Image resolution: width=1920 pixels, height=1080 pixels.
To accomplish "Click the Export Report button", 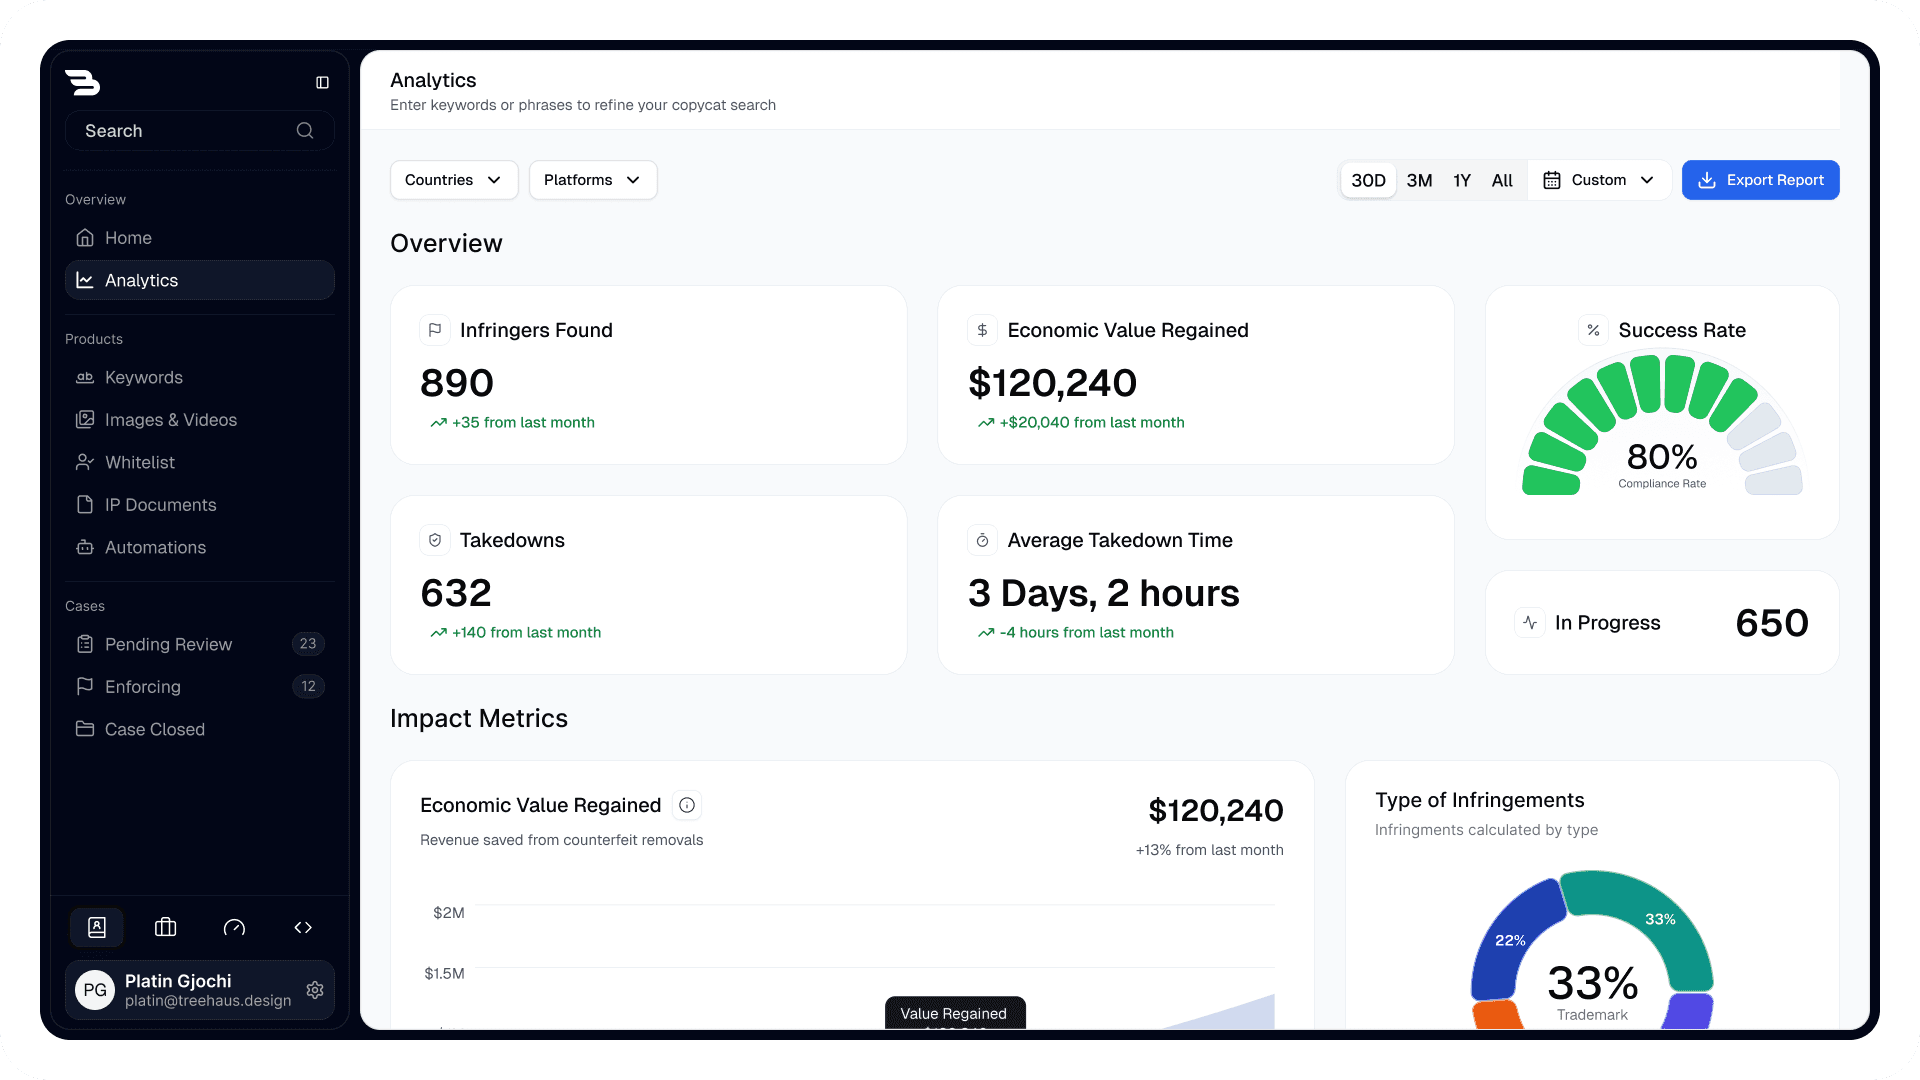I will pos(1760,180).
